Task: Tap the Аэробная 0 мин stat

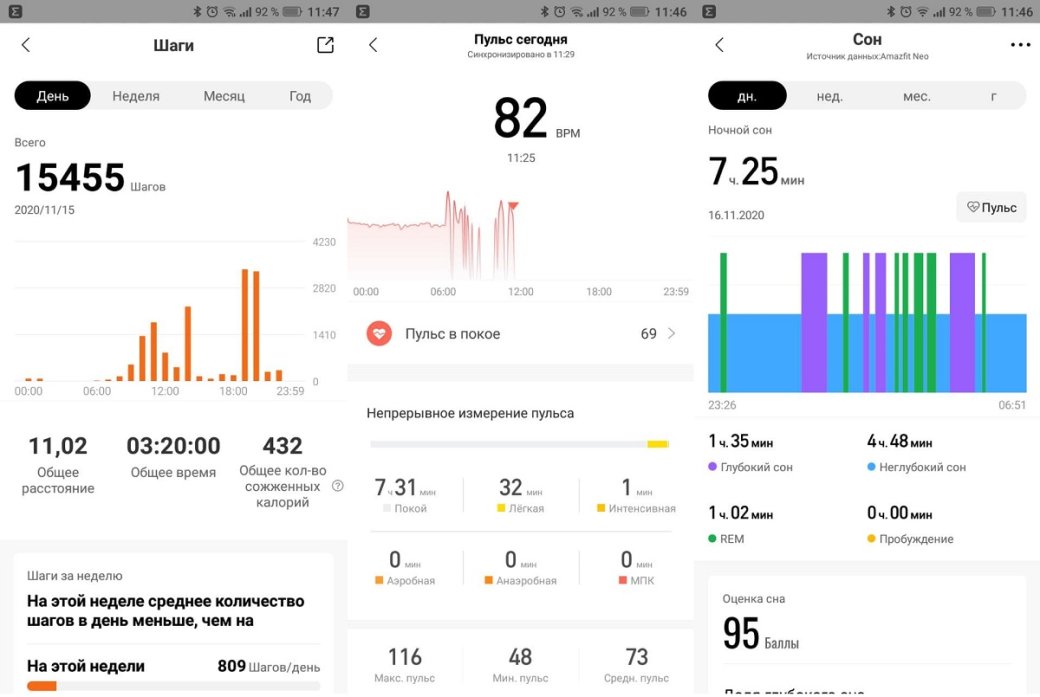Action: tap(405, 568)
